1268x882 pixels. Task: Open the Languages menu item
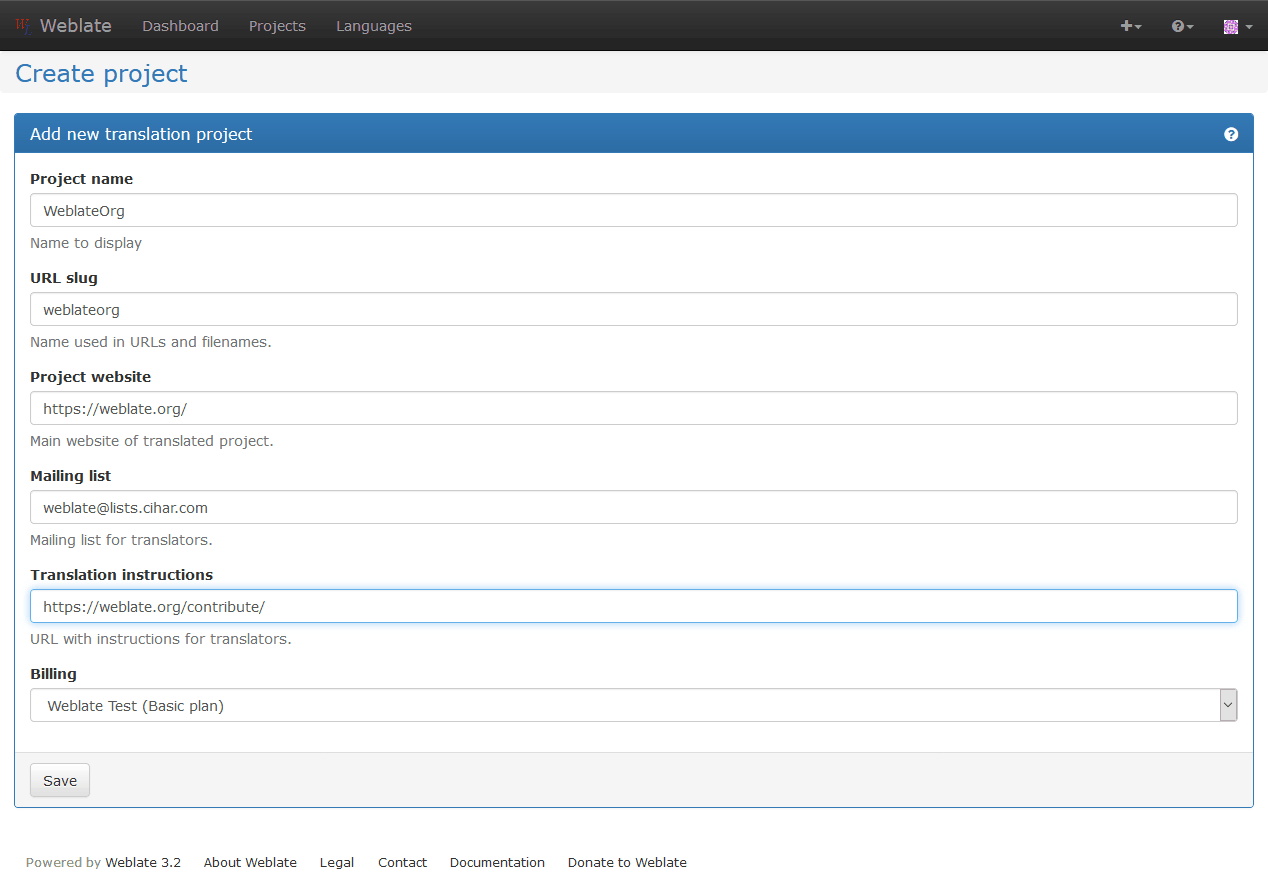(374, 26)
